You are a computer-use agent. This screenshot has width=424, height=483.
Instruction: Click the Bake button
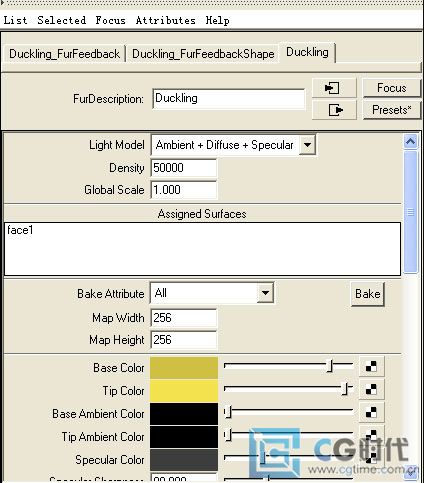[x=368, y=294]
